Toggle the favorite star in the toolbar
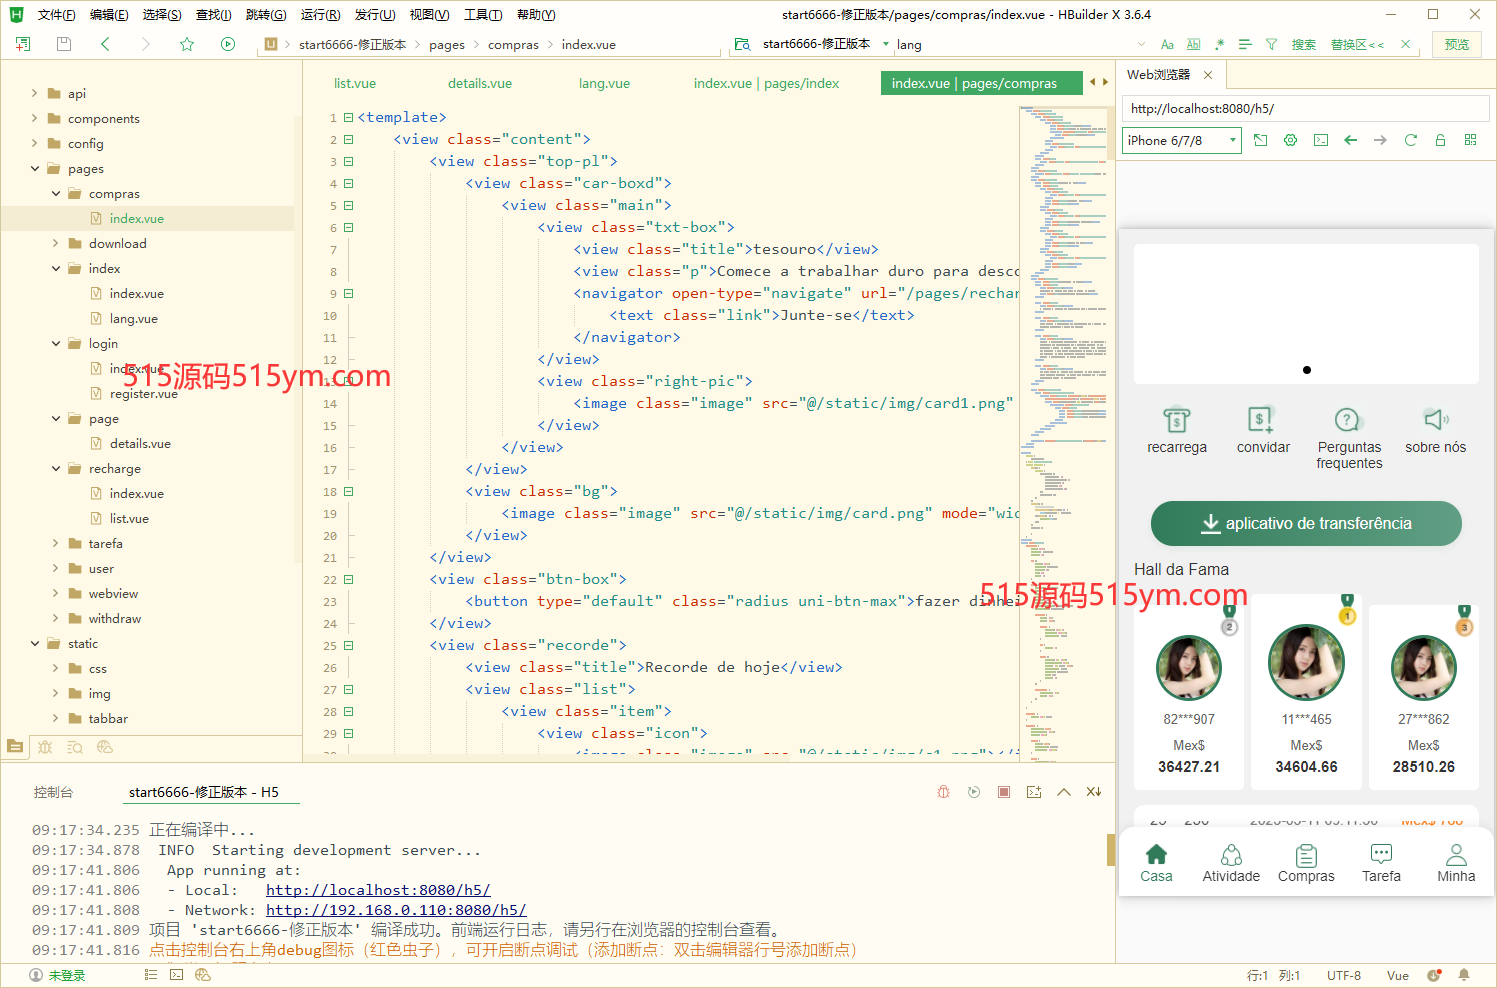The width and height of the screenshot is (1497, 988). click(186, 44)
